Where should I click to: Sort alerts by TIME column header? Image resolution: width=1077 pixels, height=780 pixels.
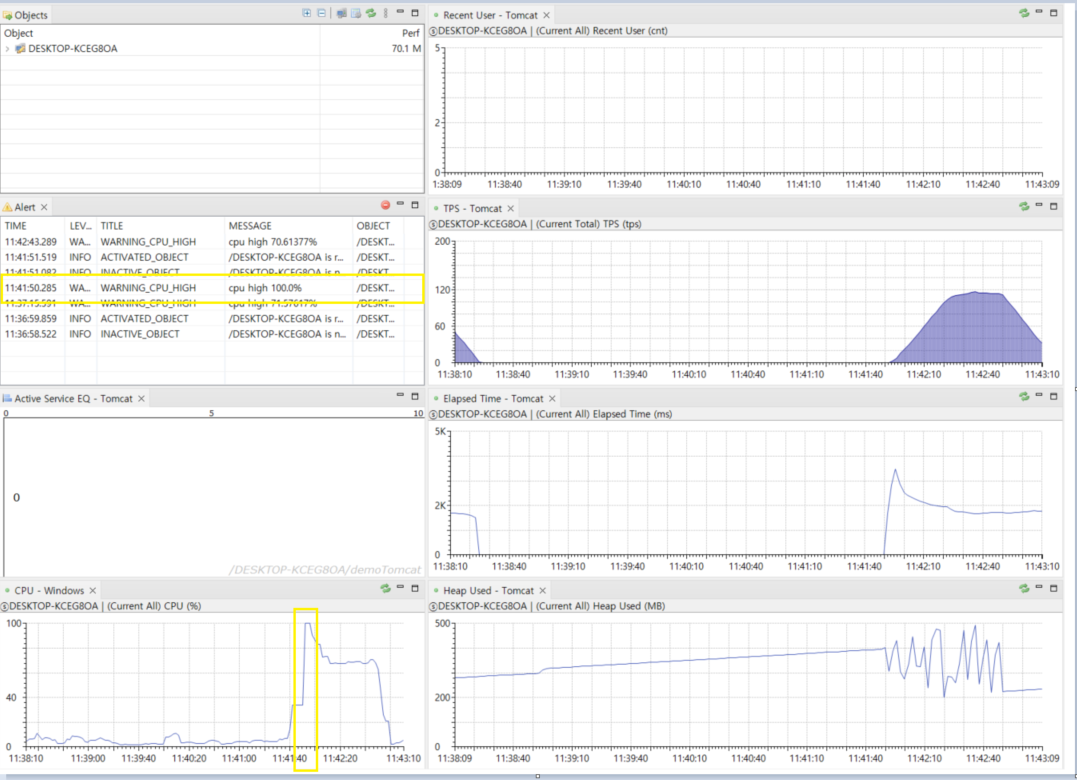(33, 226)
